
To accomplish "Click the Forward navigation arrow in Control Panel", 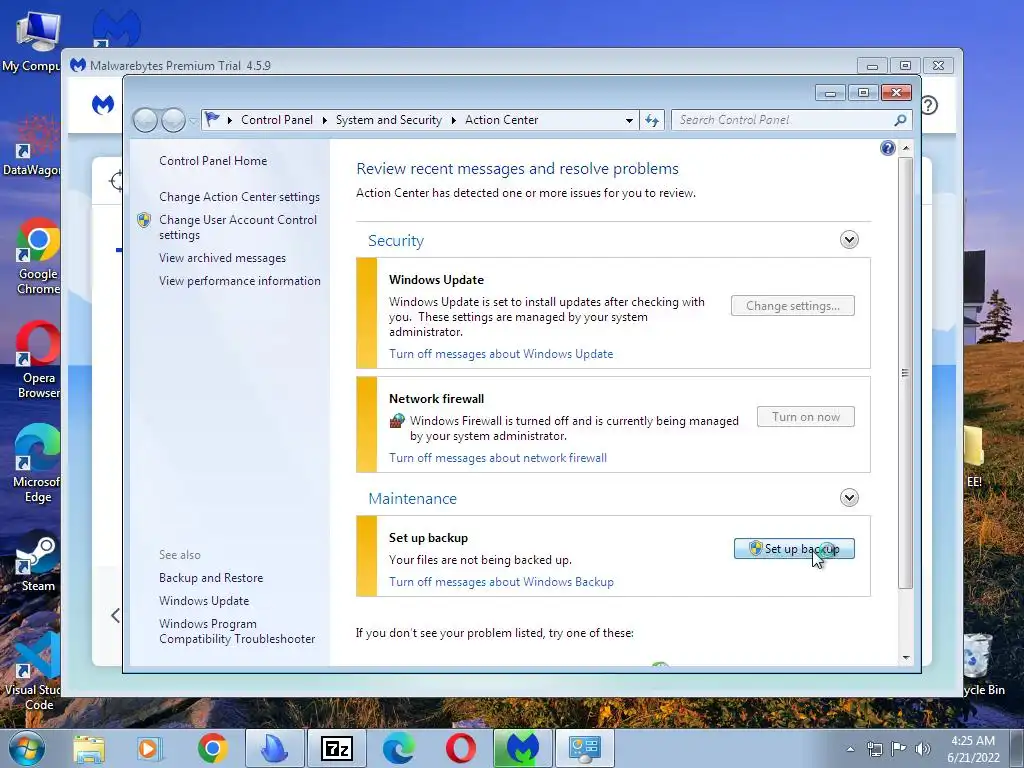I will coord(173,120).
